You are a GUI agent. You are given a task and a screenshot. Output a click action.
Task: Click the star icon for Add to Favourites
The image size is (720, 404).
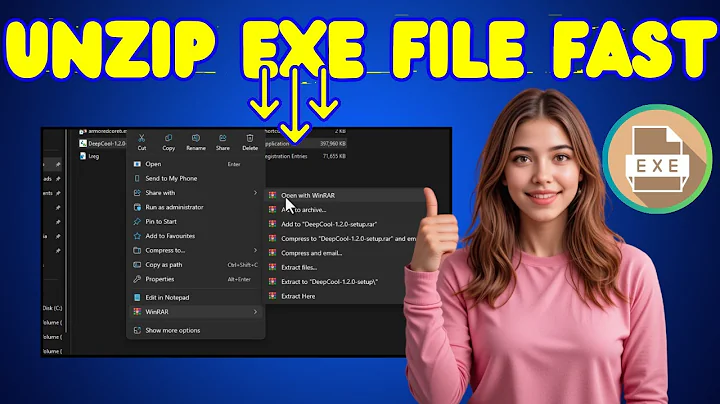pyautogui.click(x=137, y=236)
